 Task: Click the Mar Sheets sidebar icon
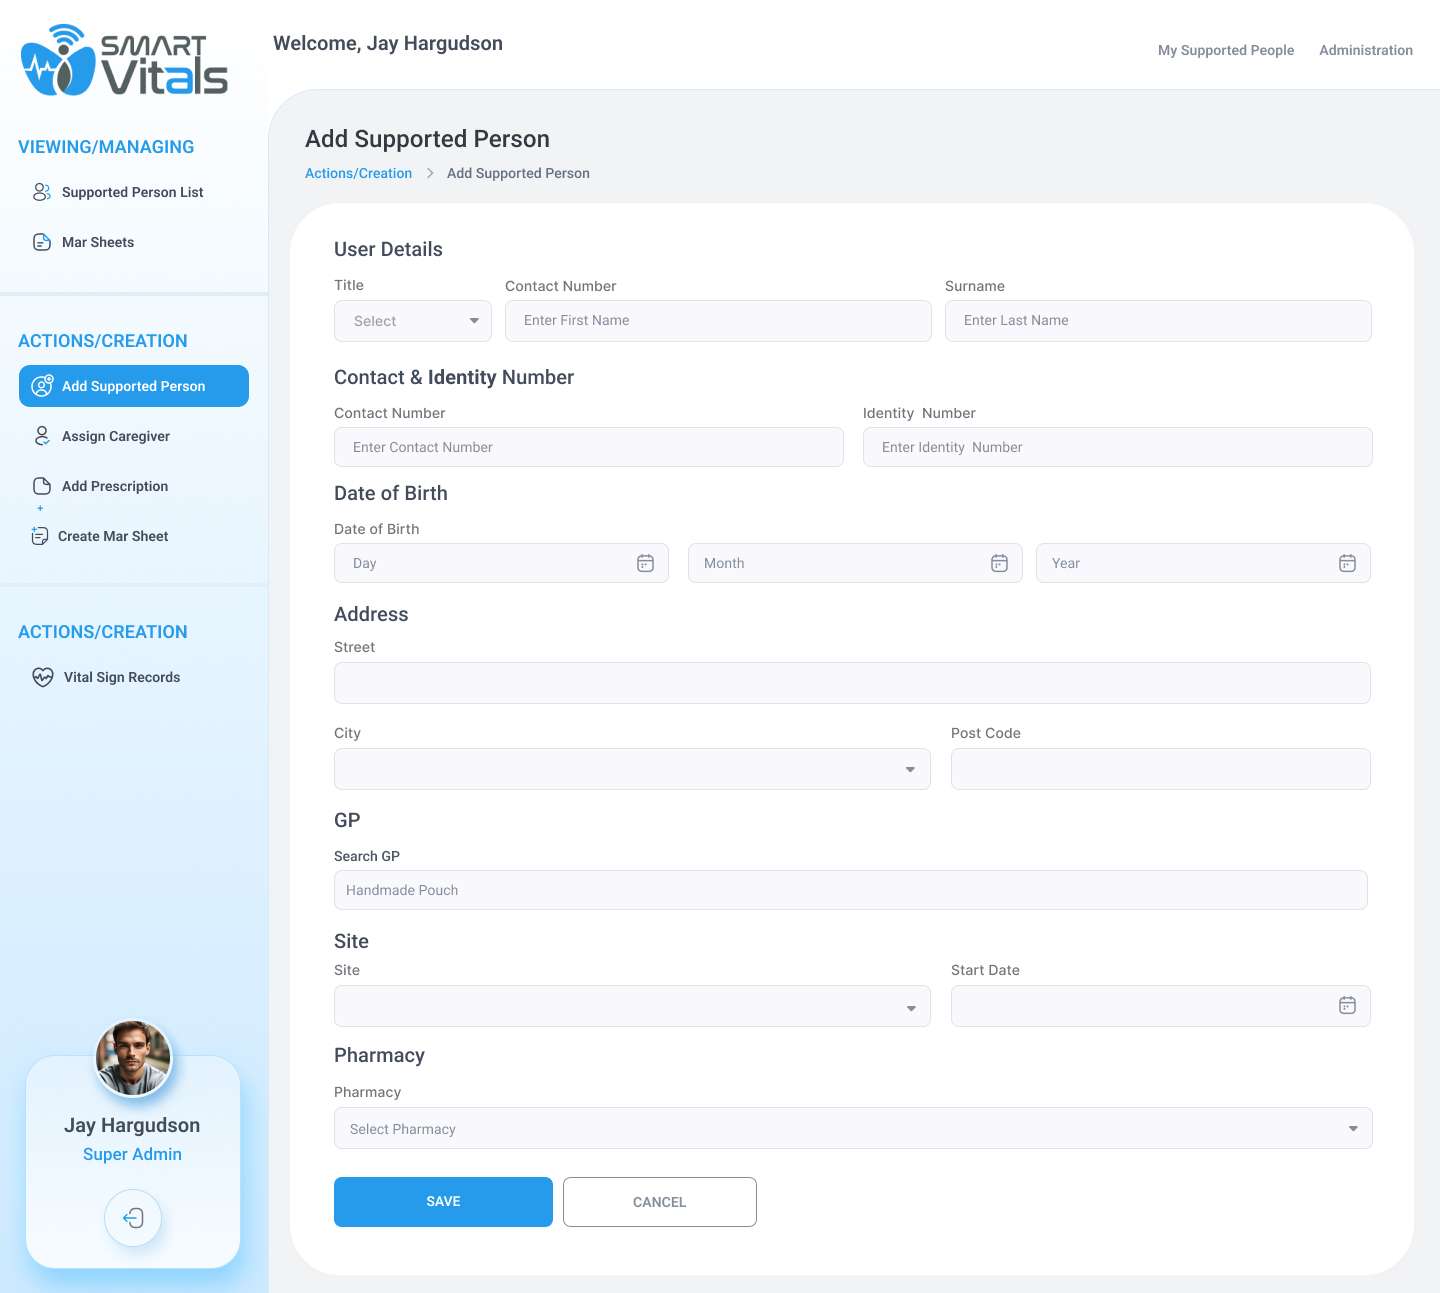tap(42, 242)
